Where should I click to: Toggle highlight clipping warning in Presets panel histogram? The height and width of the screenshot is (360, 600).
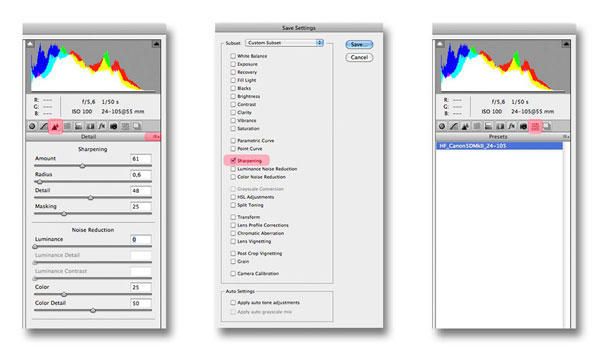click(x=566, y=44)
